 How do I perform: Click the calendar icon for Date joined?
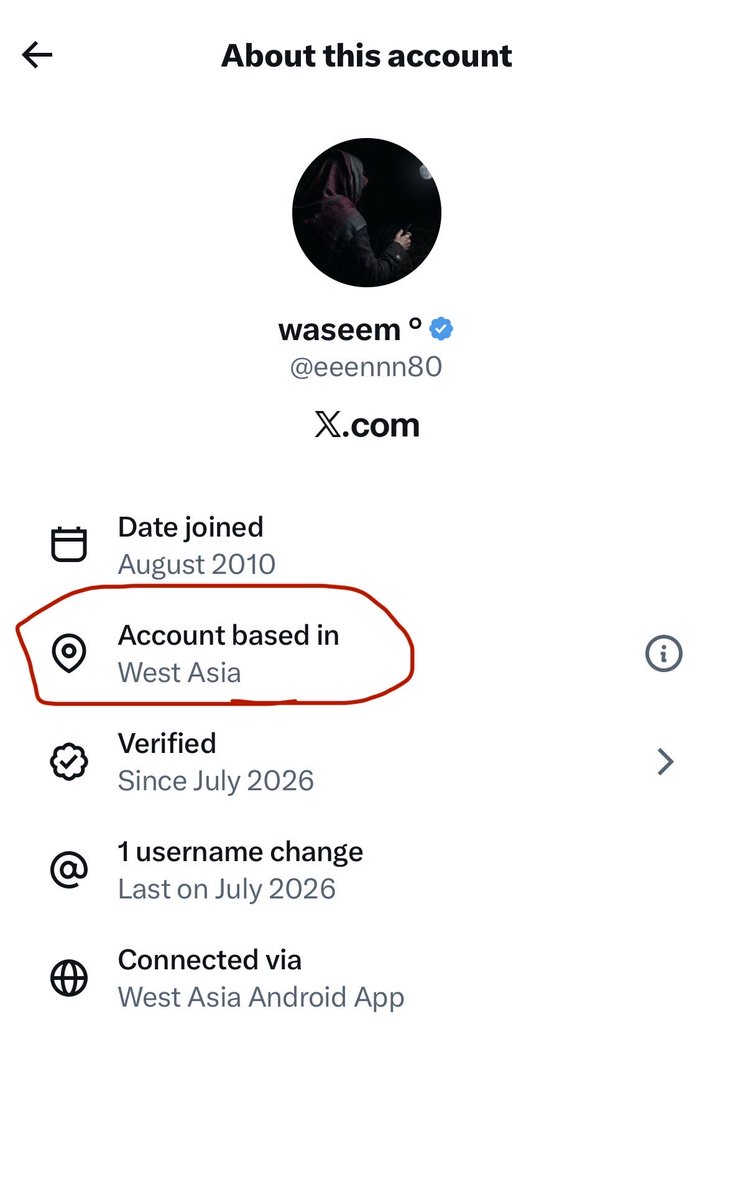[x=69, y=545]
